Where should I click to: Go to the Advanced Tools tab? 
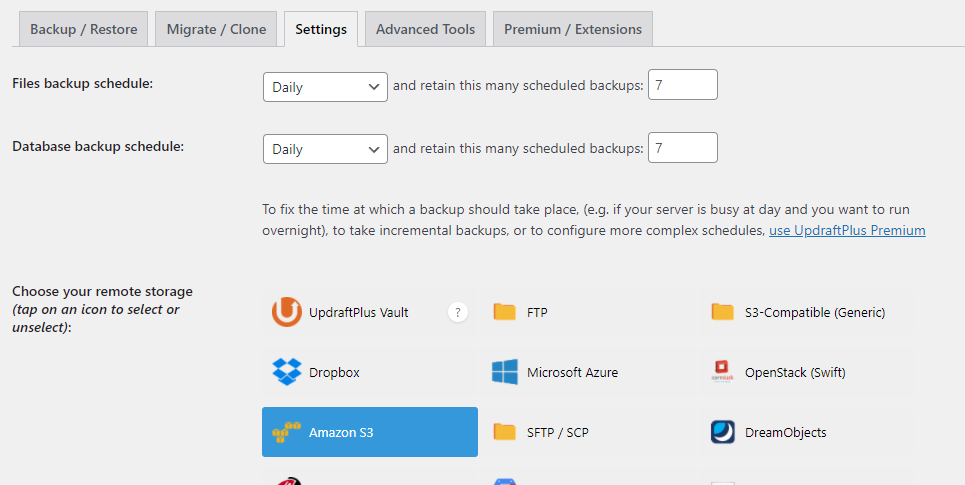coord(425,29)
